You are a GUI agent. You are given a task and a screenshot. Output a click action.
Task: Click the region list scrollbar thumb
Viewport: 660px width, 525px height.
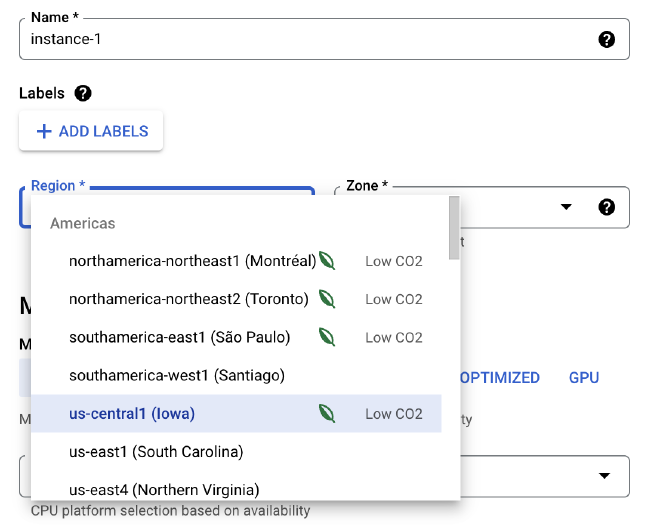tap(454, 228)
